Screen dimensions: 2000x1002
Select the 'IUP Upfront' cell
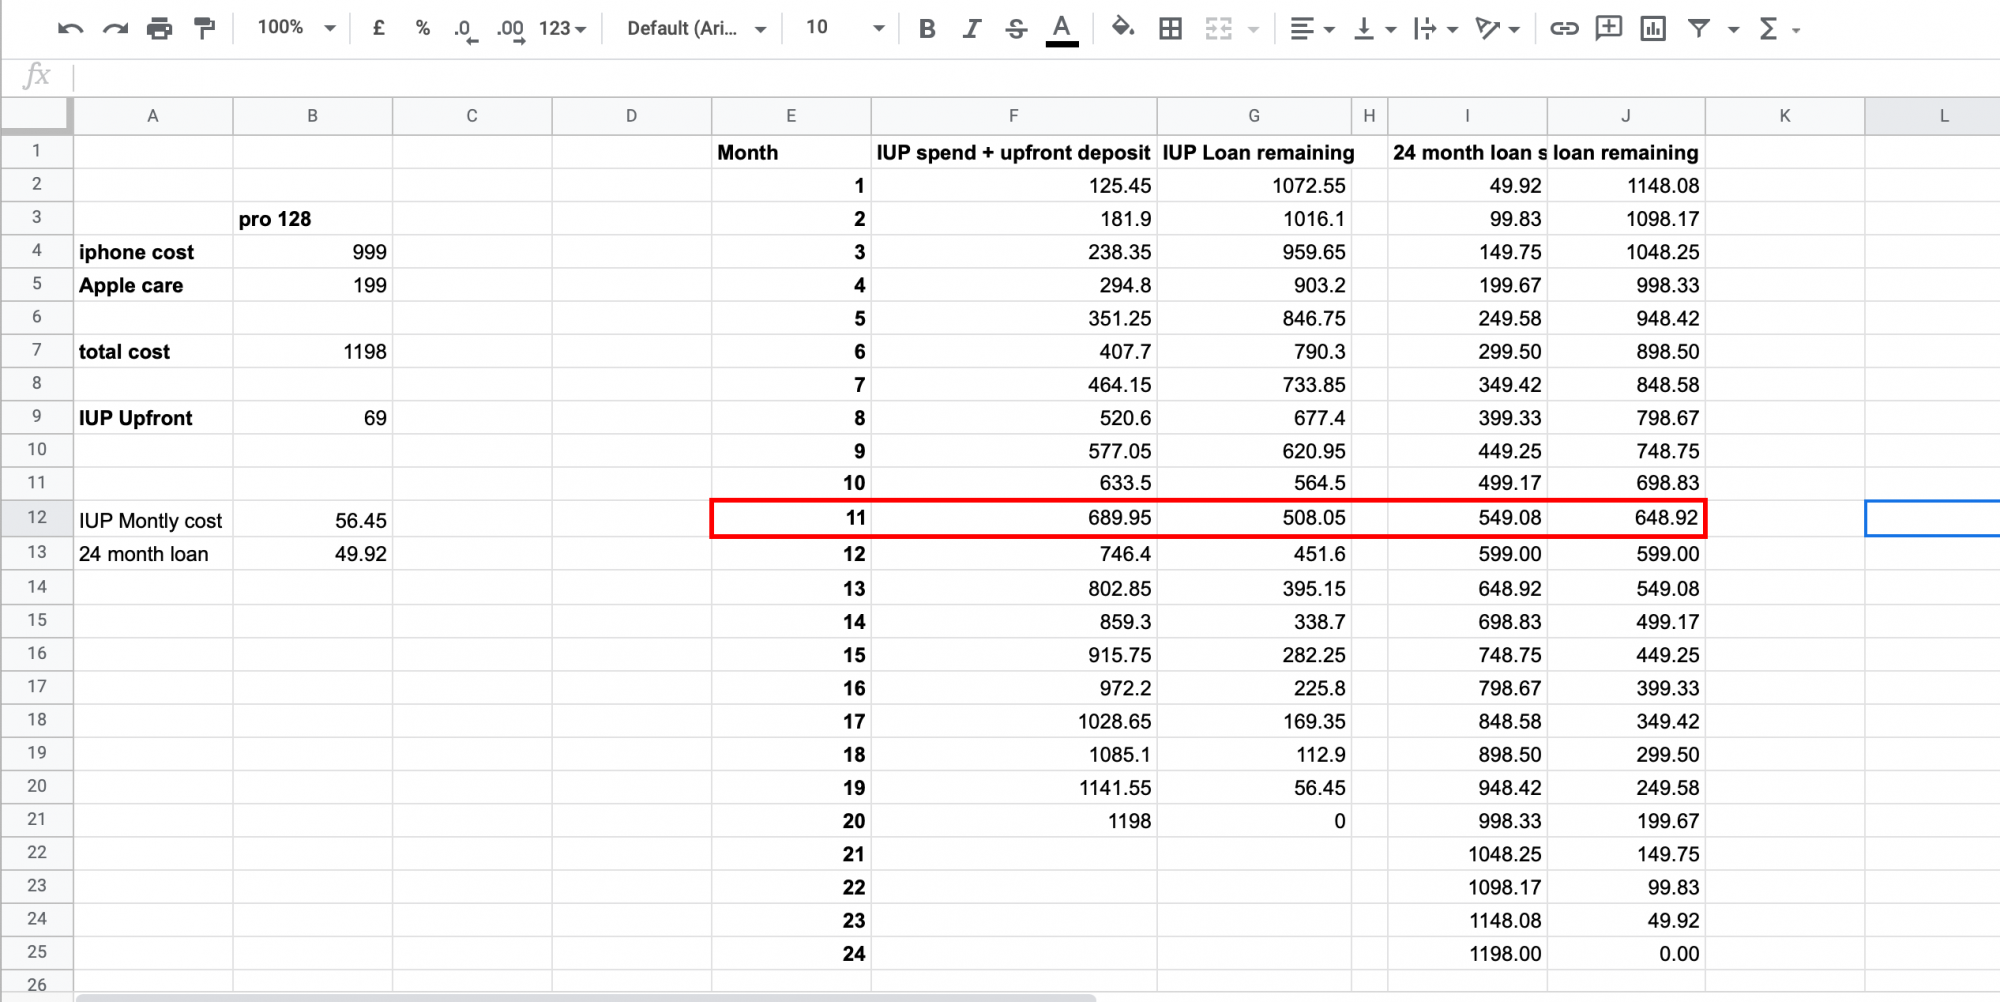point(153,418)
